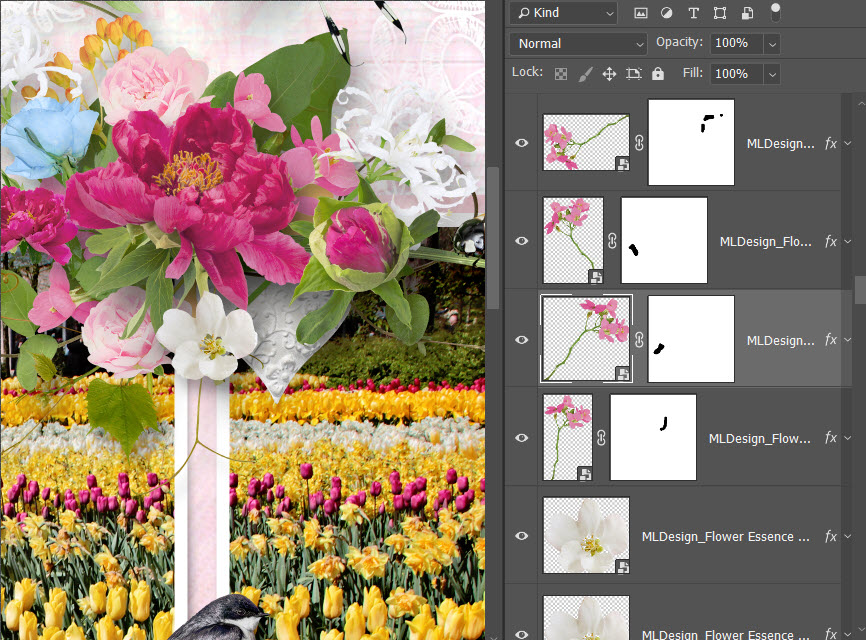
Task: Expand effects chevron on MLDesign_Flo... layer
Action: [x=848, y=241]
